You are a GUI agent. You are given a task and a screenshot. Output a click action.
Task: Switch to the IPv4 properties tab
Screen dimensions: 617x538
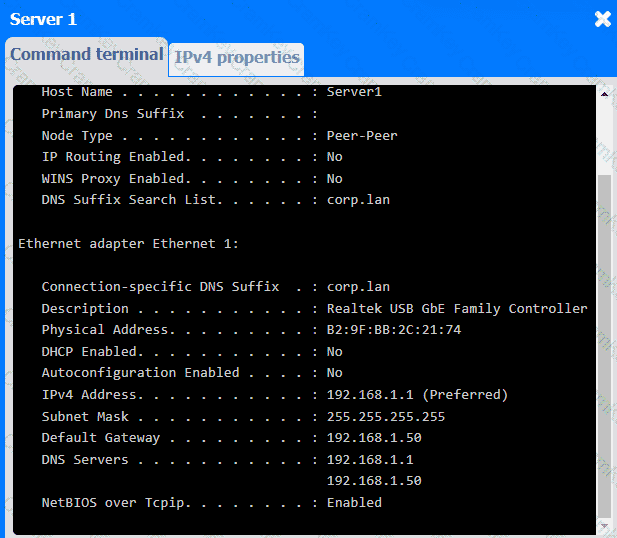click(x=237, y=58)
